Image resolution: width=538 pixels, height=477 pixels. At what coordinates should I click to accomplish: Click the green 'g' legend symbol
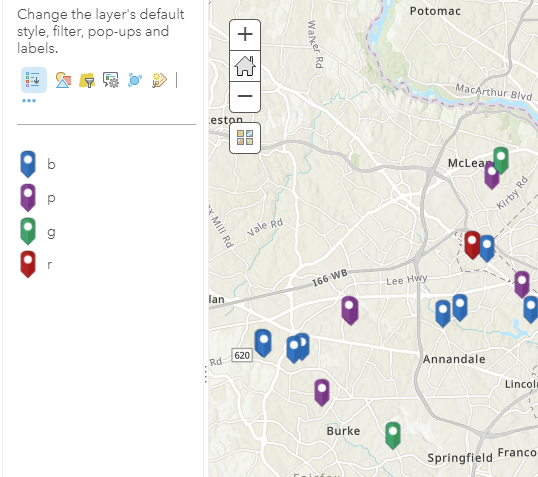point(28,231)
